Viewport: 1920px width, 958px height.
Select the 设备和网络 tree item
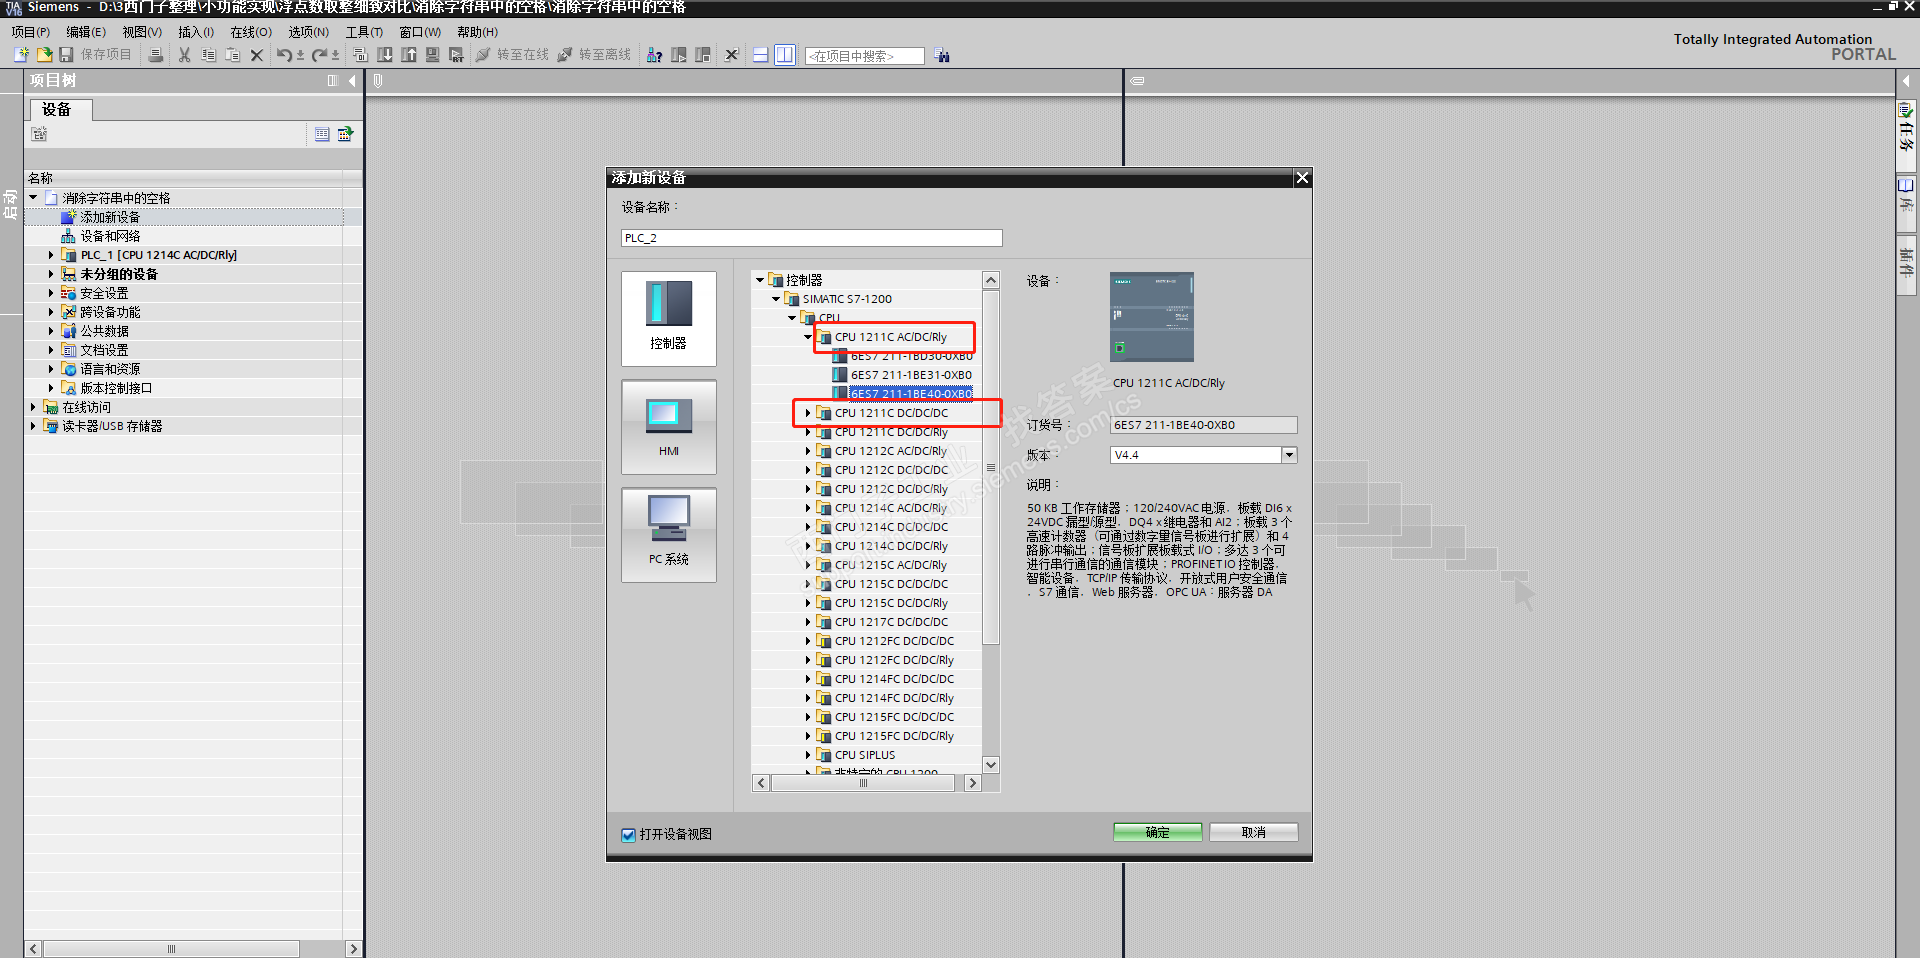coord(110,236)
